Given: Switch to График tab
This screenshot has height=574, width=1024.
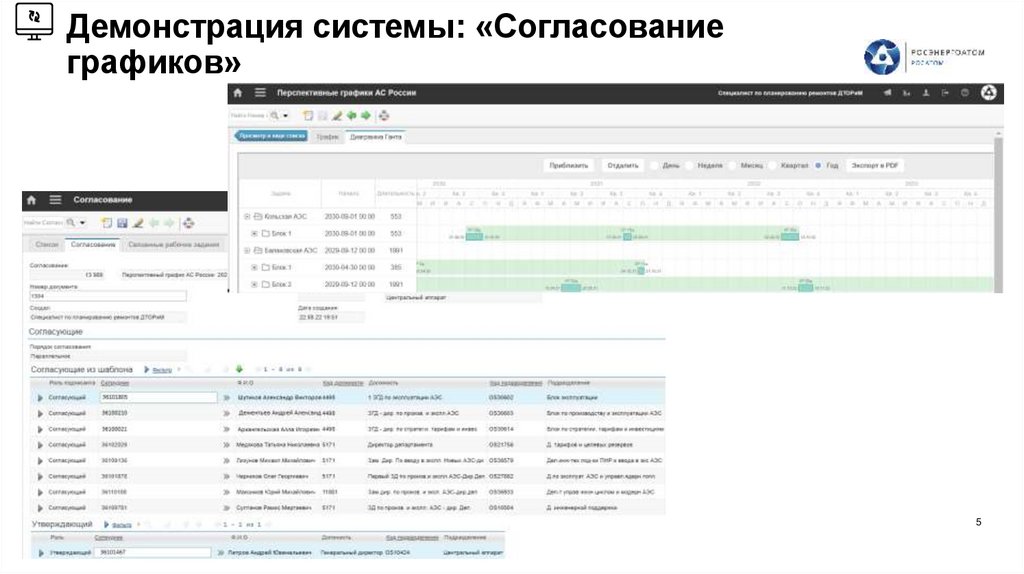Looking at the screenshot, I should [x=328, y=136].
